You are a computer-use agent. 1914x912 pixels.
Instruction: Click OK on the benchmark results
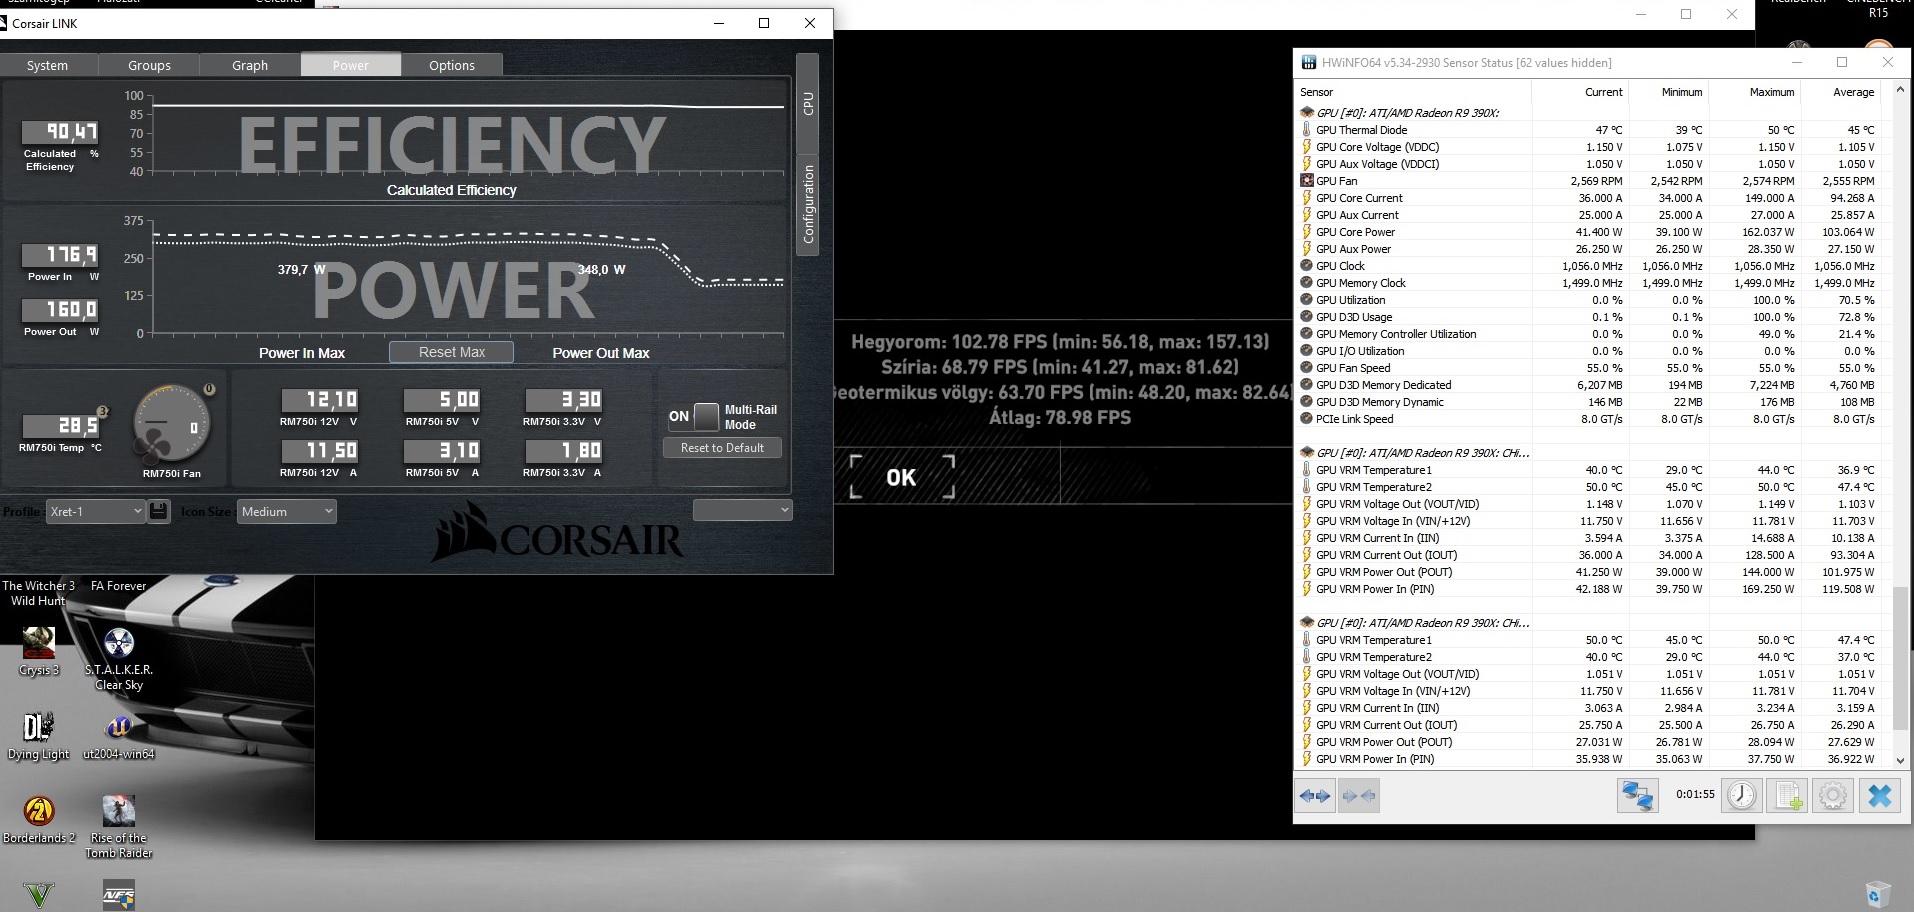[901, 477]
